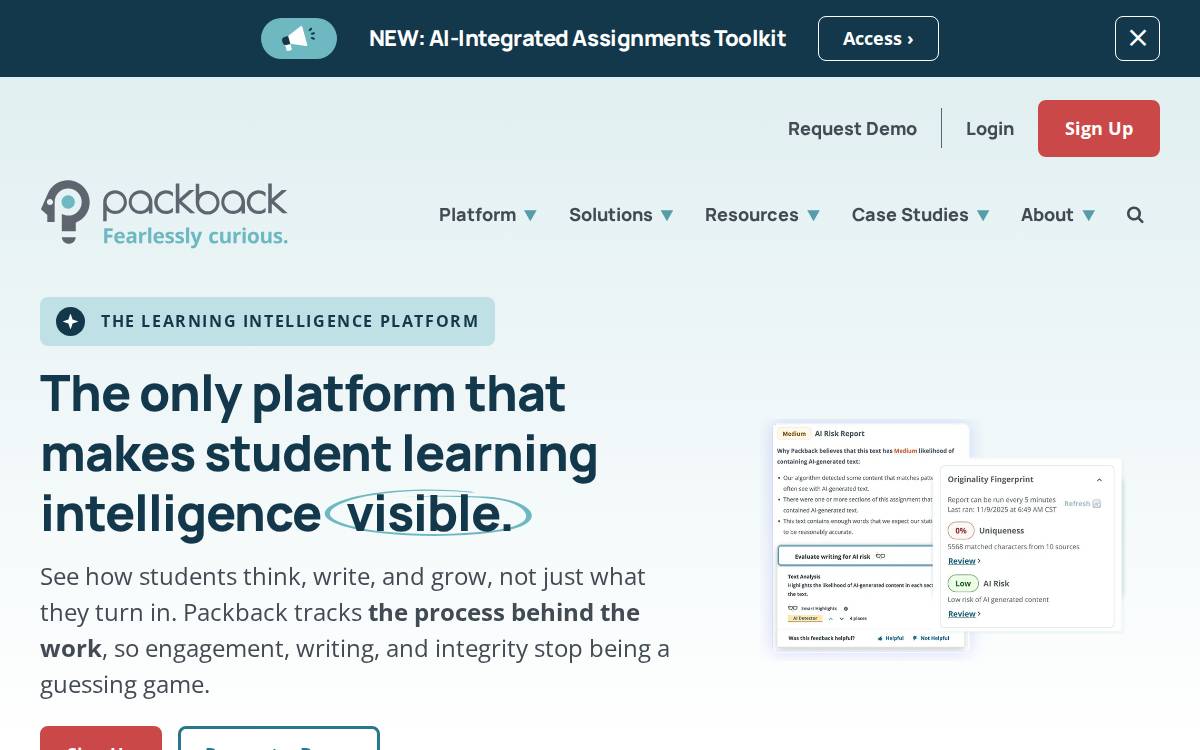Image resolution: width=1200 pixels, height=750 pixels.
Task: Click 'Last ran: 11/9/2025' report text
Action: coord(1002,509)
